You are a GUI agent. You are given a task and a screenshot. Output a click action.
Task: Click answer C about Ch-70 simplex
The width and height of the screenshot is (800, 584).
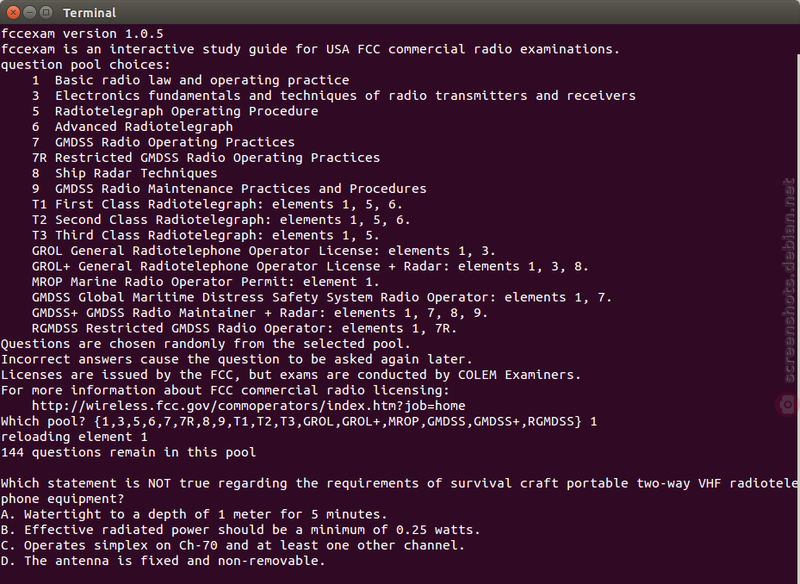coord(233,545)
